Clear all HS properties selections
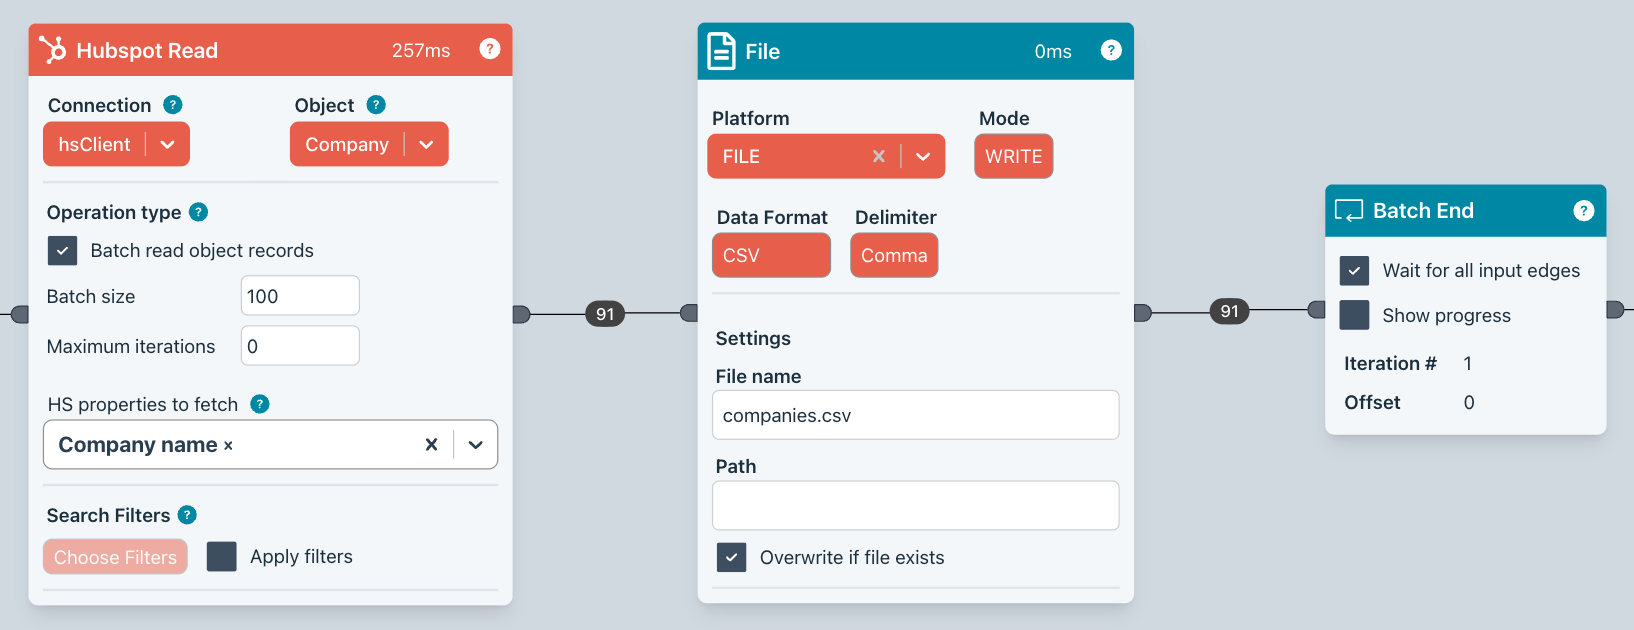The image size is (1634, 630). pos(431,445)
